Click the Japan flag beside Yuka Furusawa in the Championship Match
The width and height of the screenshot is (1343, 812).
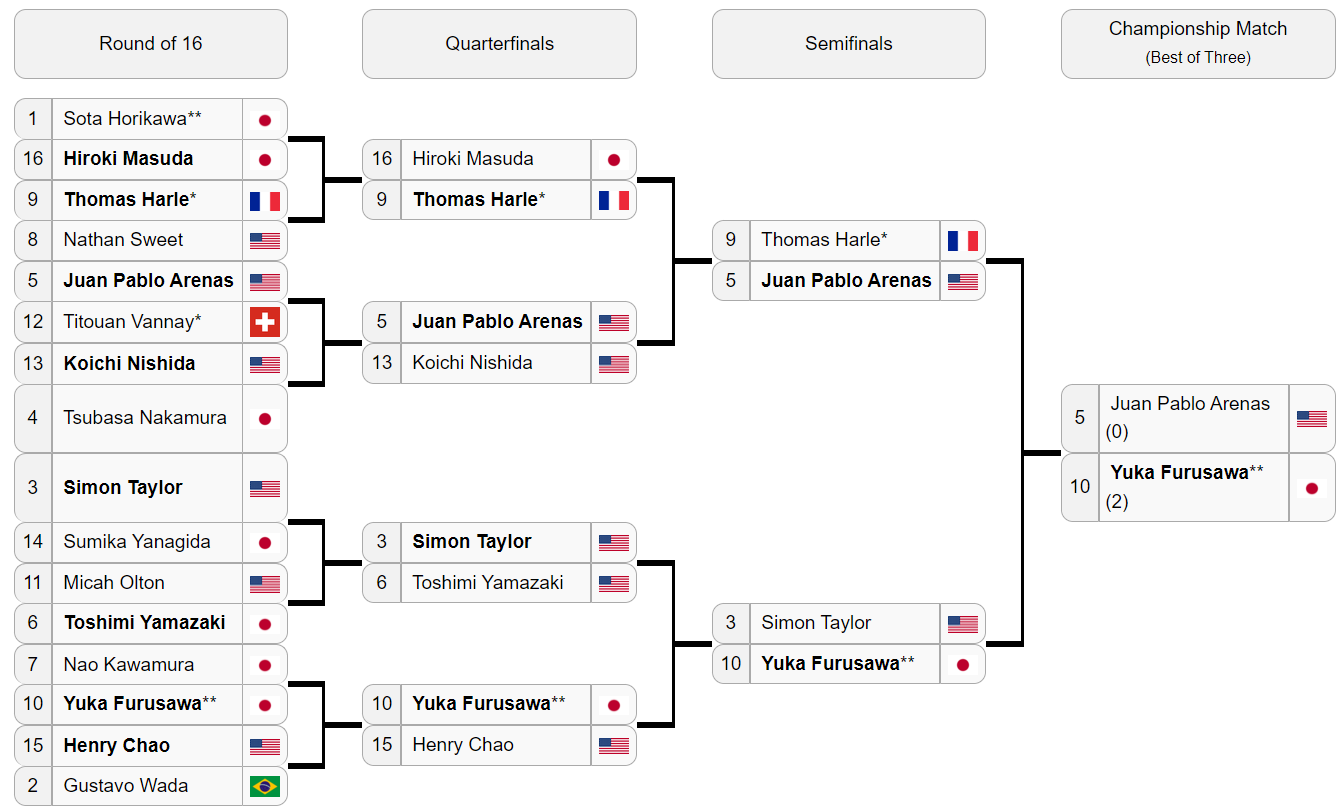pos(1312,488)
